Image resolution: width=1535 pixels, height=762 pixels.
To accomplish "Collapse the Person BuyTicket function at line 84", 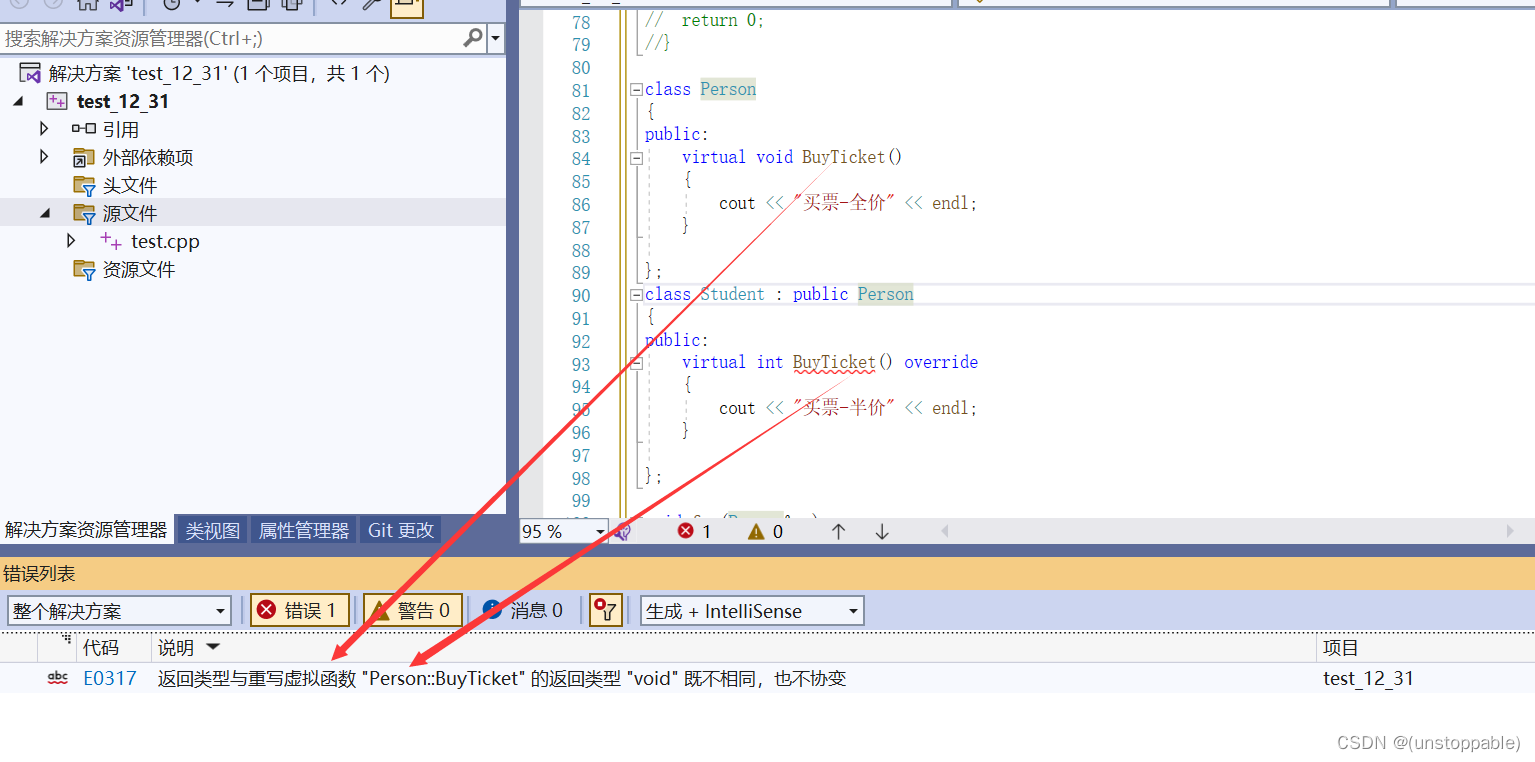I will pyautogui.click(x=636, y=158).
